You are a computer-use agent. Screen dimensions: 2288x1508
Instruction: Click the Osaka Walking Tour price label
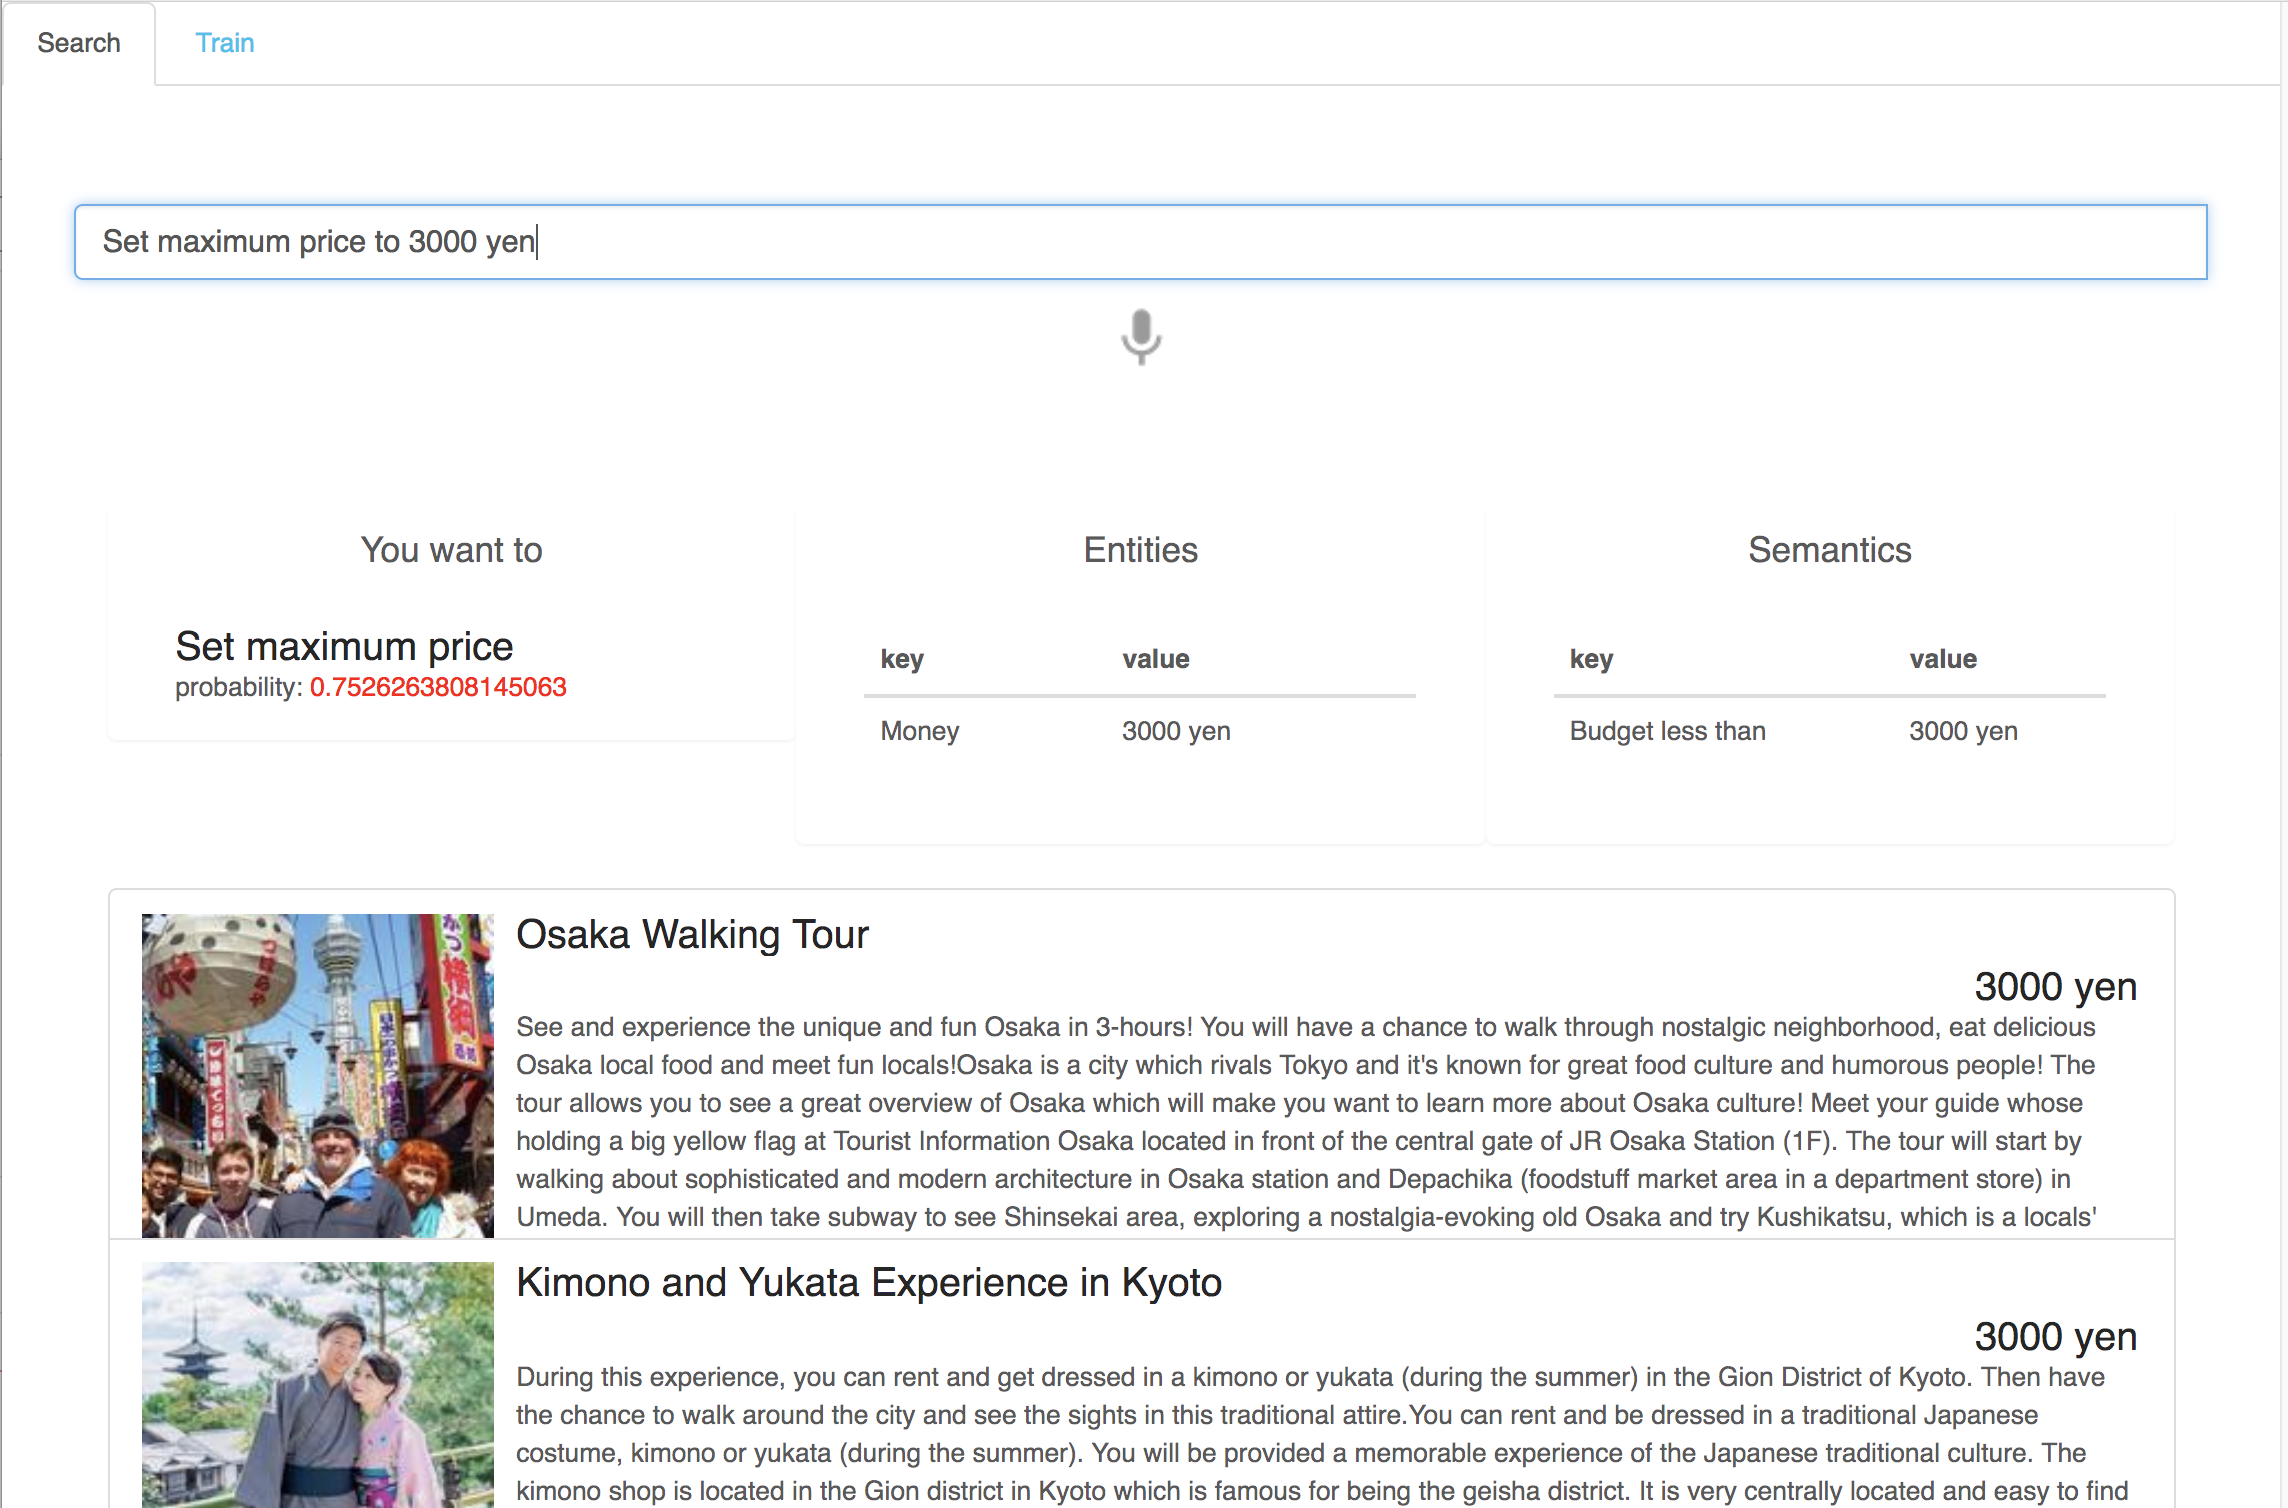pyautogui.click(x=2055, y=987)
